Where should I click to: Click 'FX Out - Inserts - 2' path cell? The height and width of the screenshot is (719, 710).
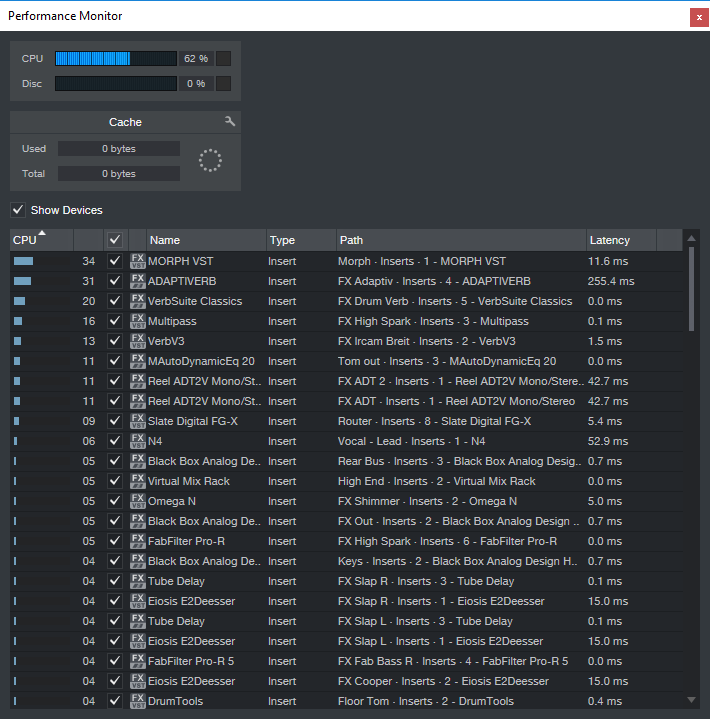pos(459,521)
